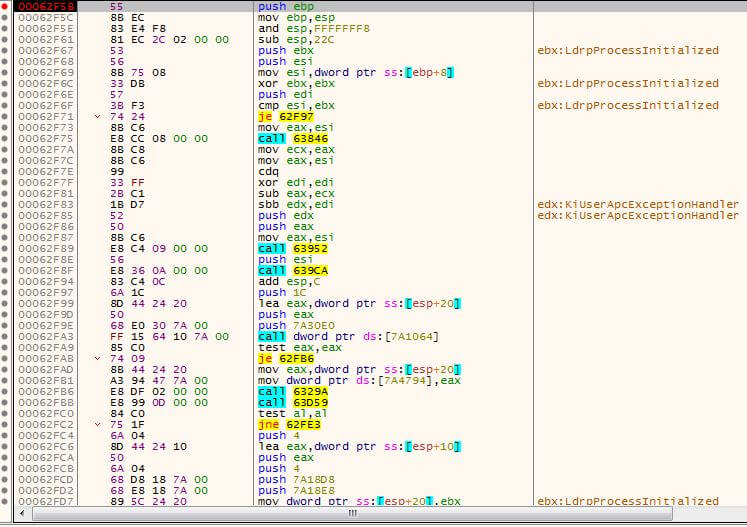
Task: Select the 'mov ebp,esp' instruction
Action: pyautogui.click(x=296, y=18)
